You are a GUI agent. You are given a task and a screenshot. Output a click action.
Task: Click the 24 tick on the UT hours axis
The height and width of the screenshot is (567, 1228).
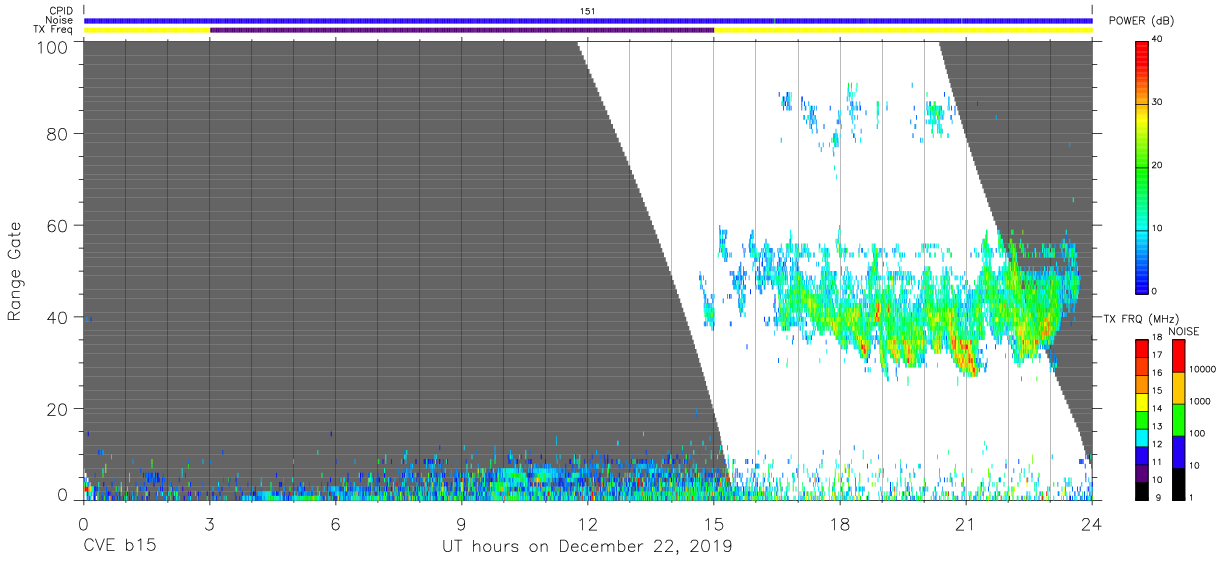(1092, 523)
